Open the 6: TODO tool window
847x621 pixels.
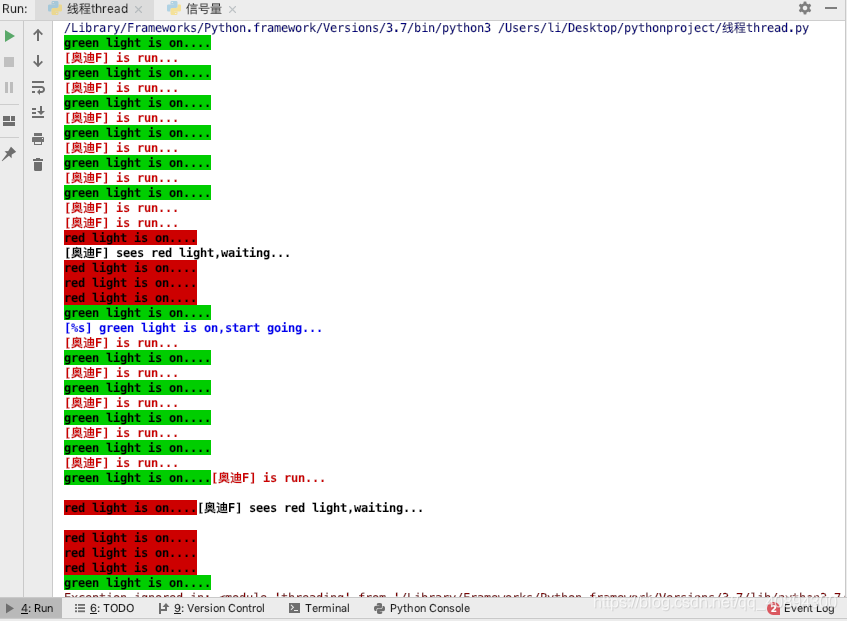tap(104, 608)
